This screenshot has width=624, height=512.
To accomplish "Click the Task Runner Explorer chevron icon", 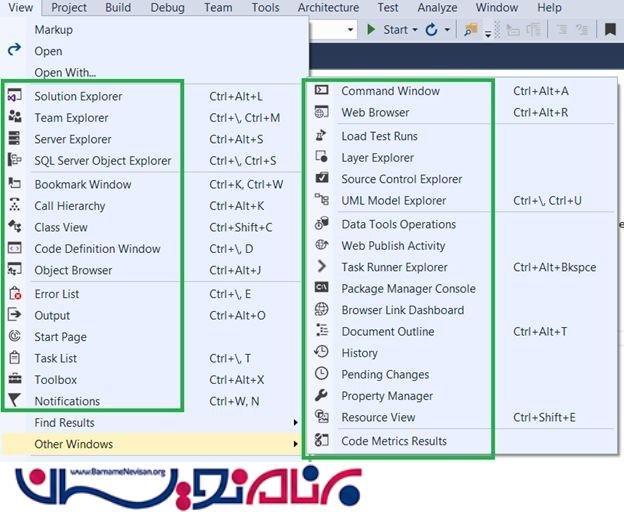I will [322, 266].
